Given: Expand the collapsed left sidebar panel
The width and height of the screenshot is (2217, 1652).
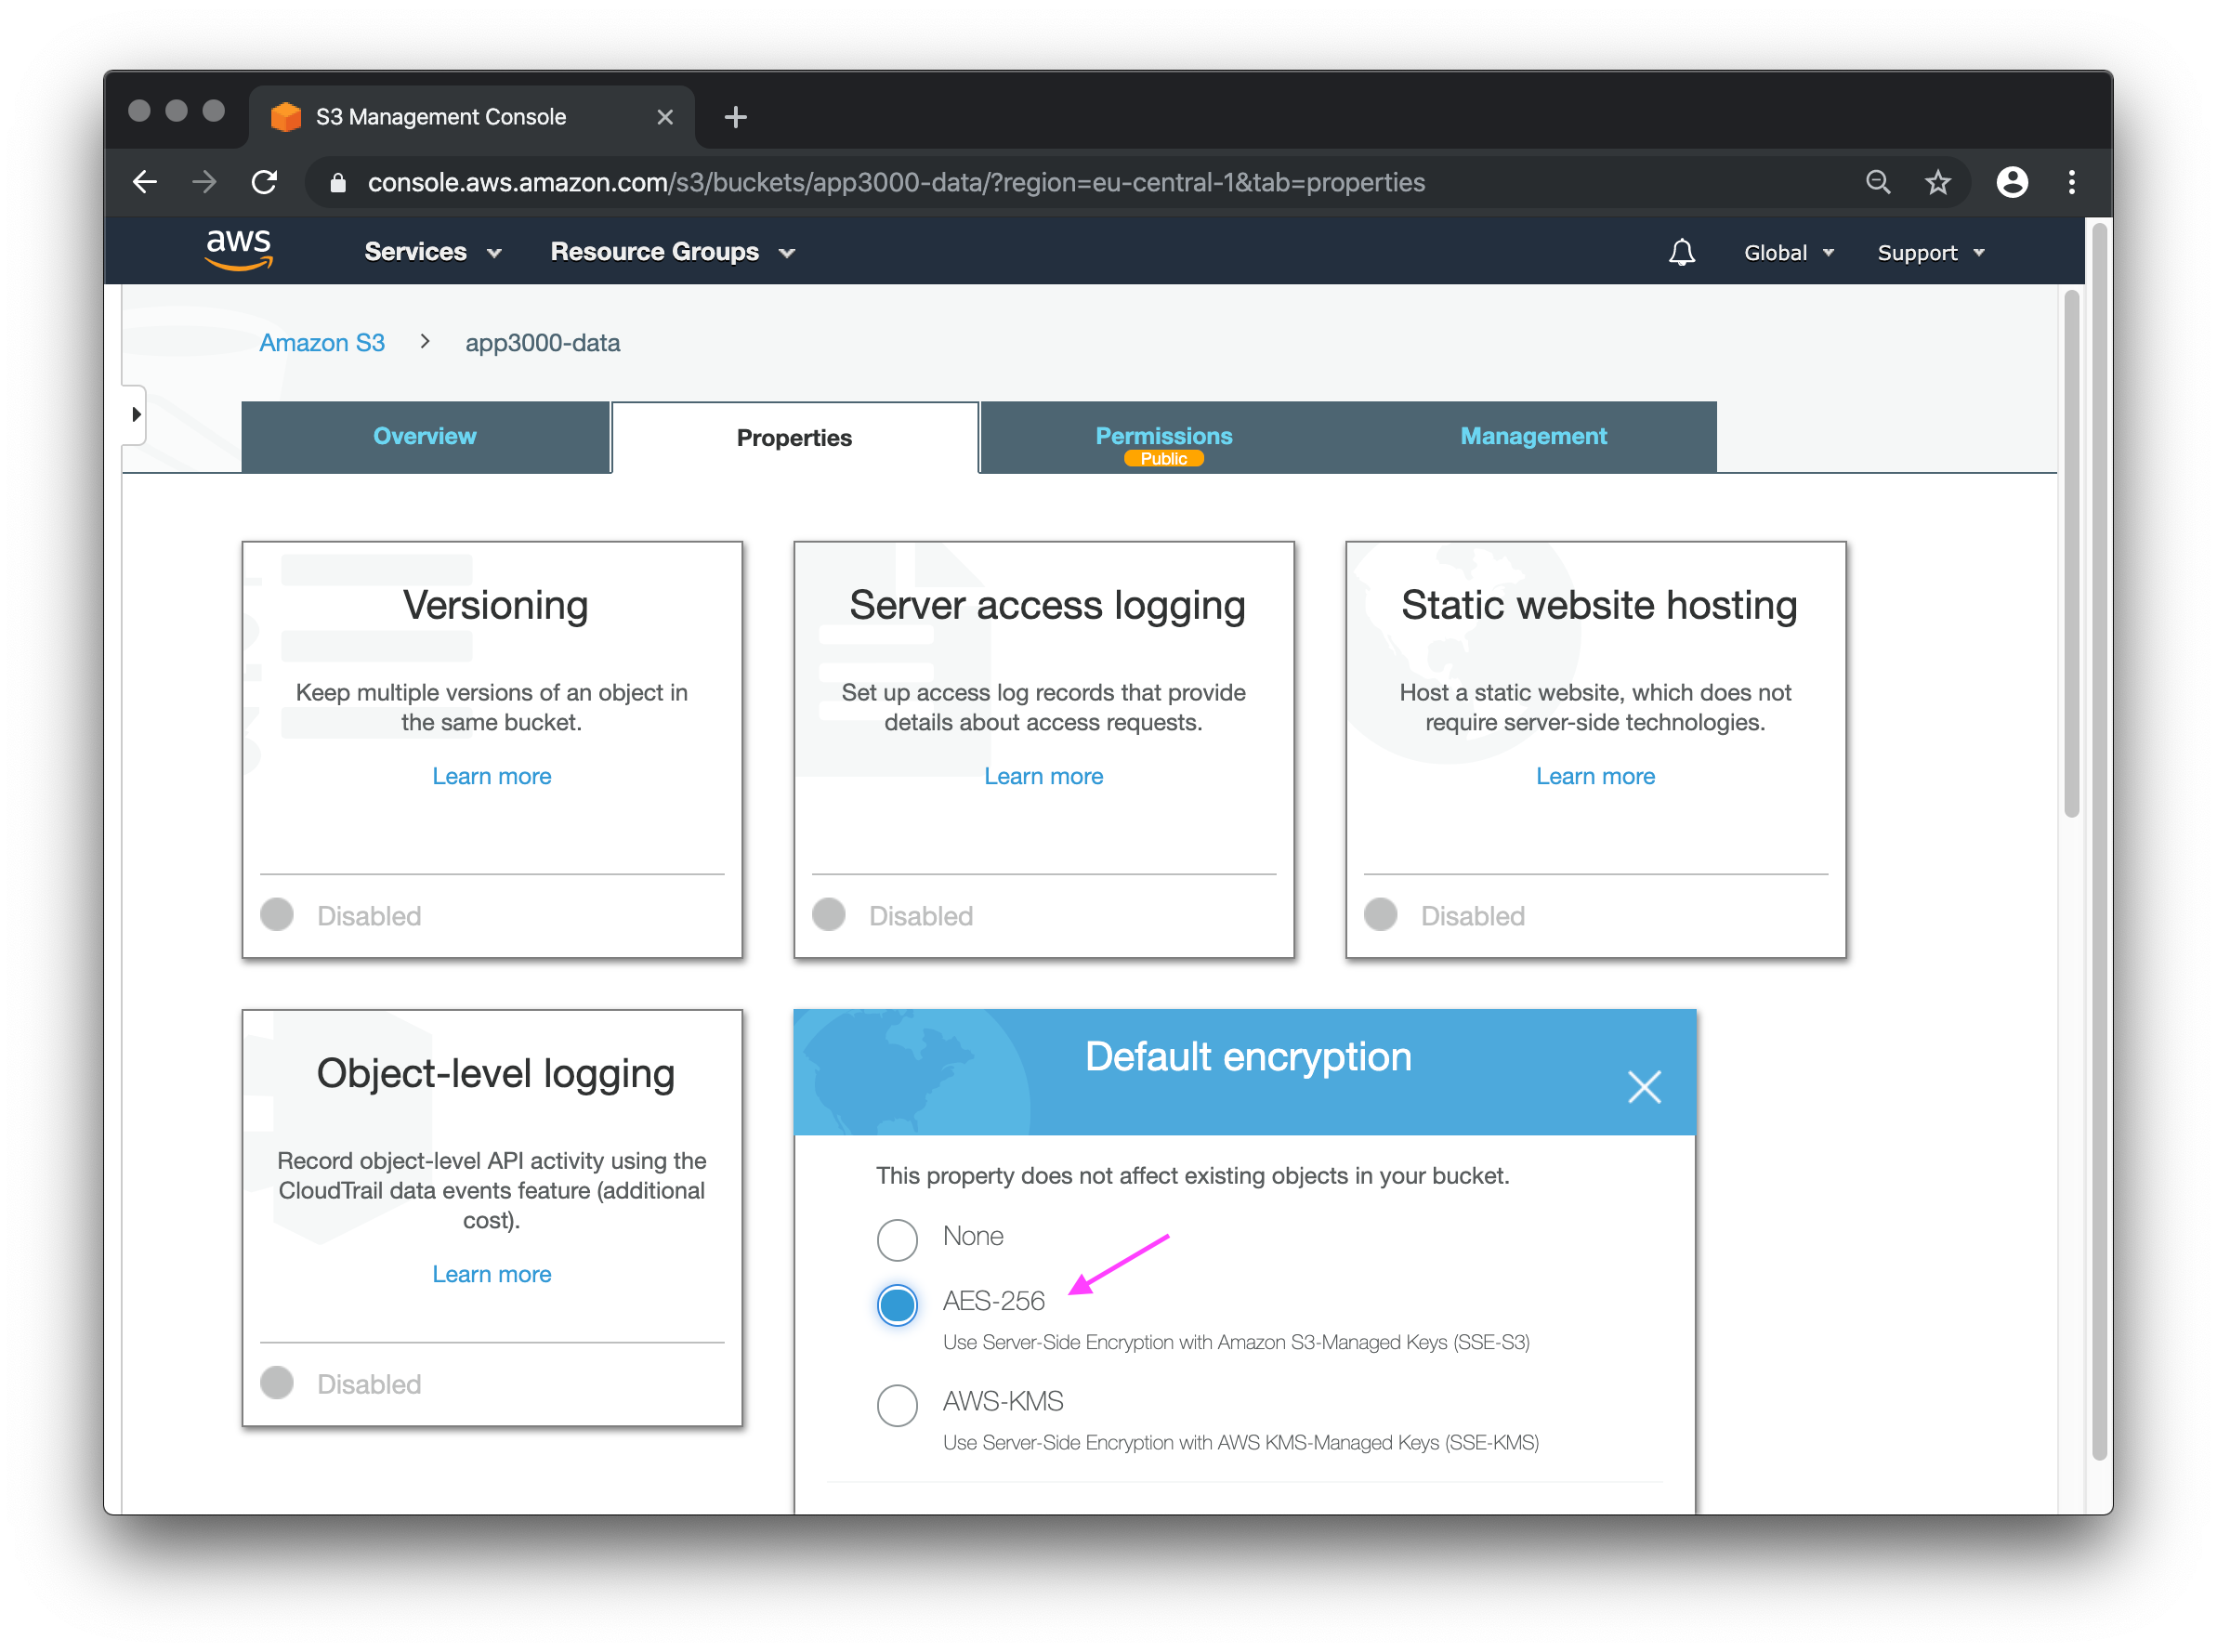Looking at the screenshot, I should coord(135,415).
